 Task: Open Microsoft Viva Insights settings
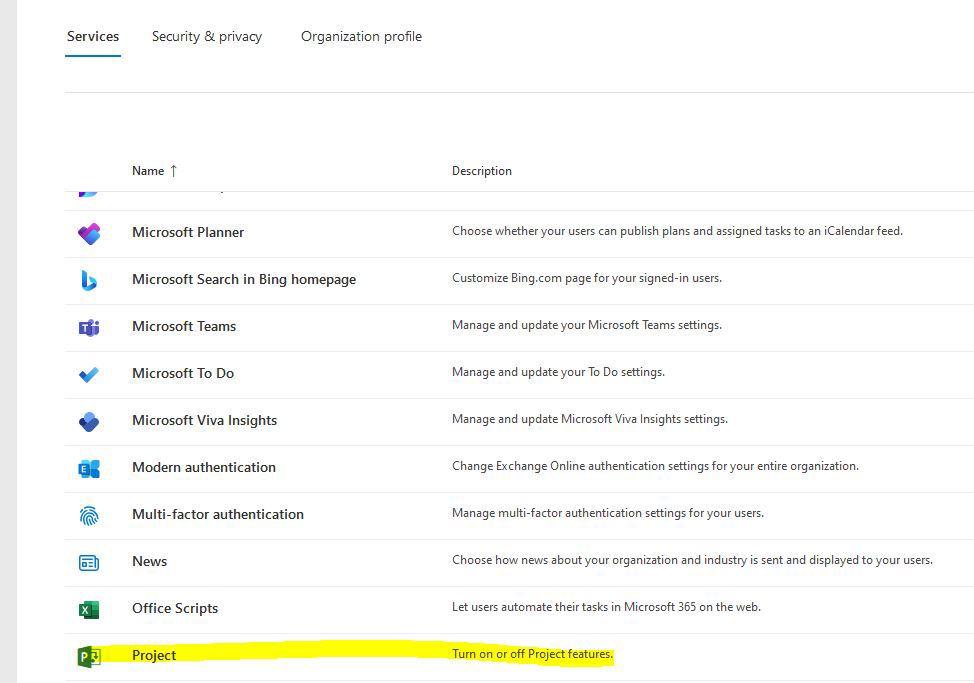[204, 420]
